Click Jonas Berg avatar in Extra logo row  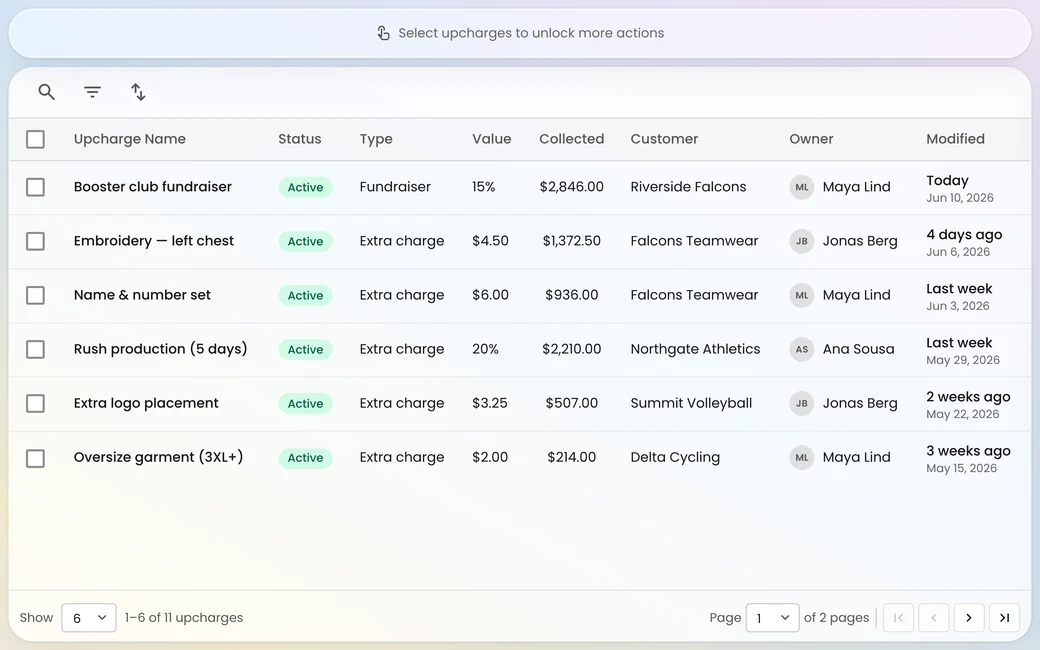[x=801, y=403]
